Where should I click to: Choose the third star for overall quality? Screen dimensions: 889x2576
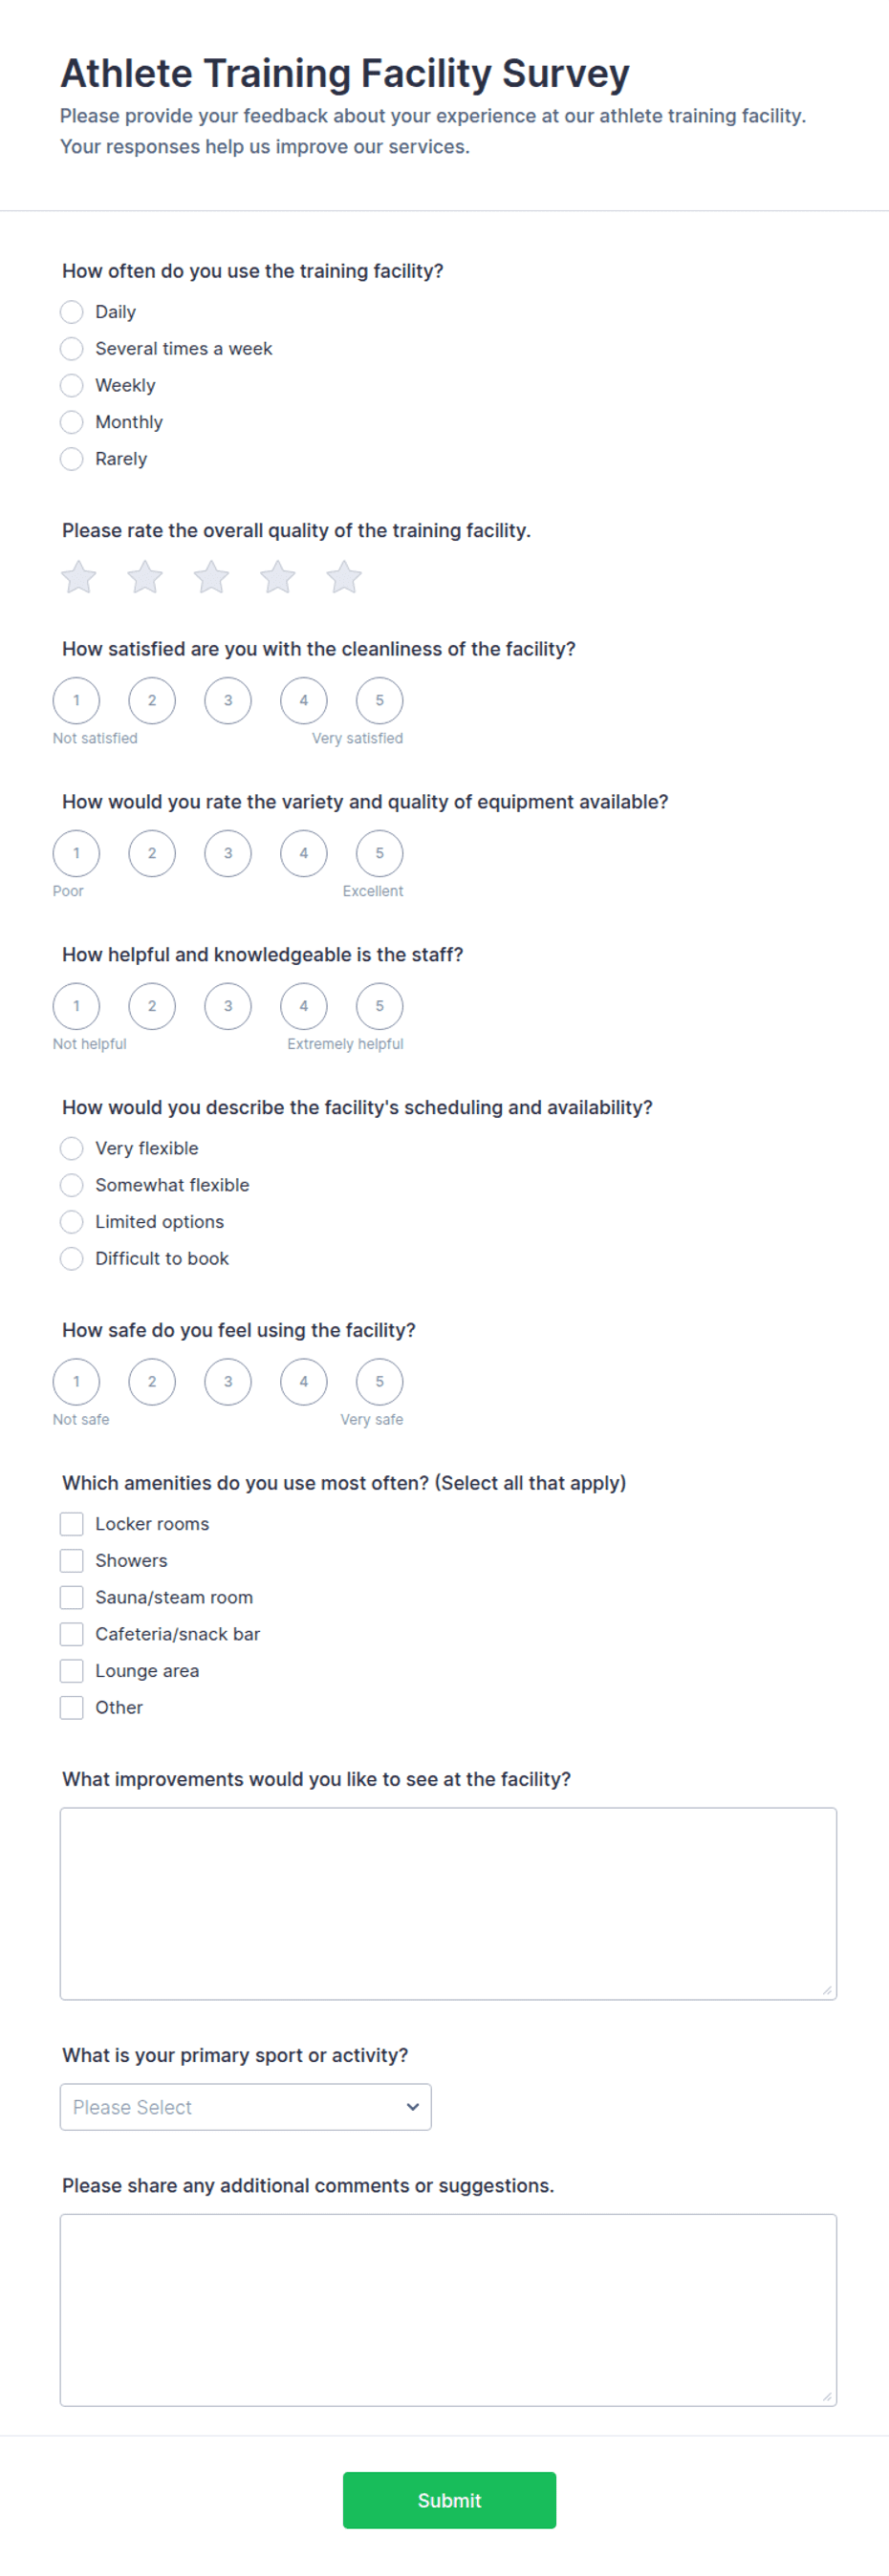pos(211,577)
